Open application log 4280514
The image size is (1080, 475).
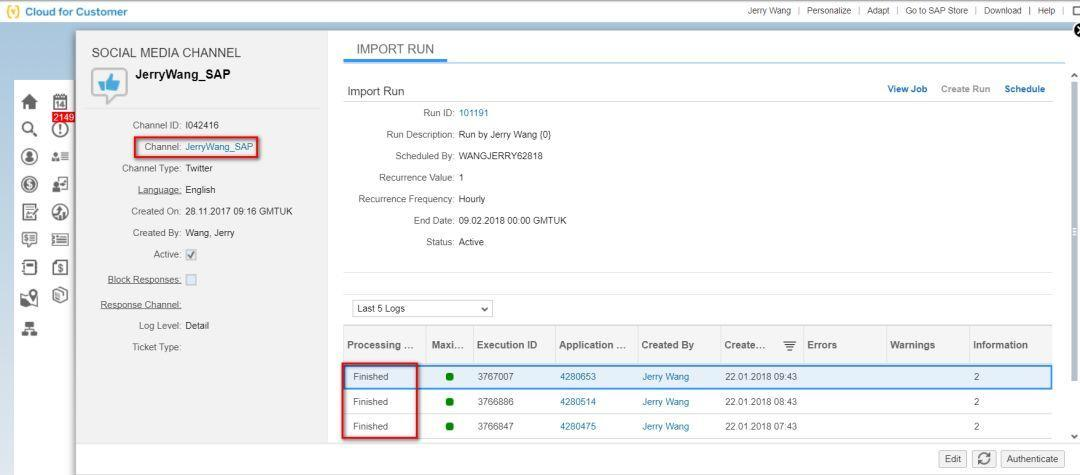click(577, 402)
